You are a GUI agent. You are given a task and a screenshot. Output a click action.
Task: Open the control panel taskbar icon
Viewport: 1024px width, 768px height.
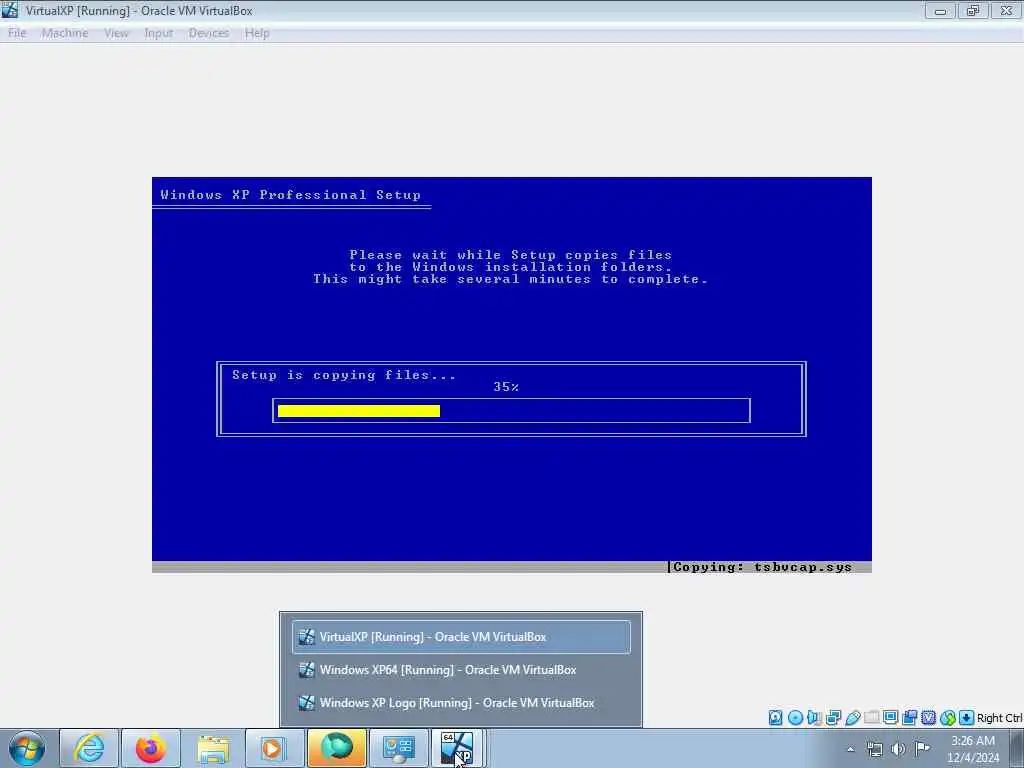(398, 748)
